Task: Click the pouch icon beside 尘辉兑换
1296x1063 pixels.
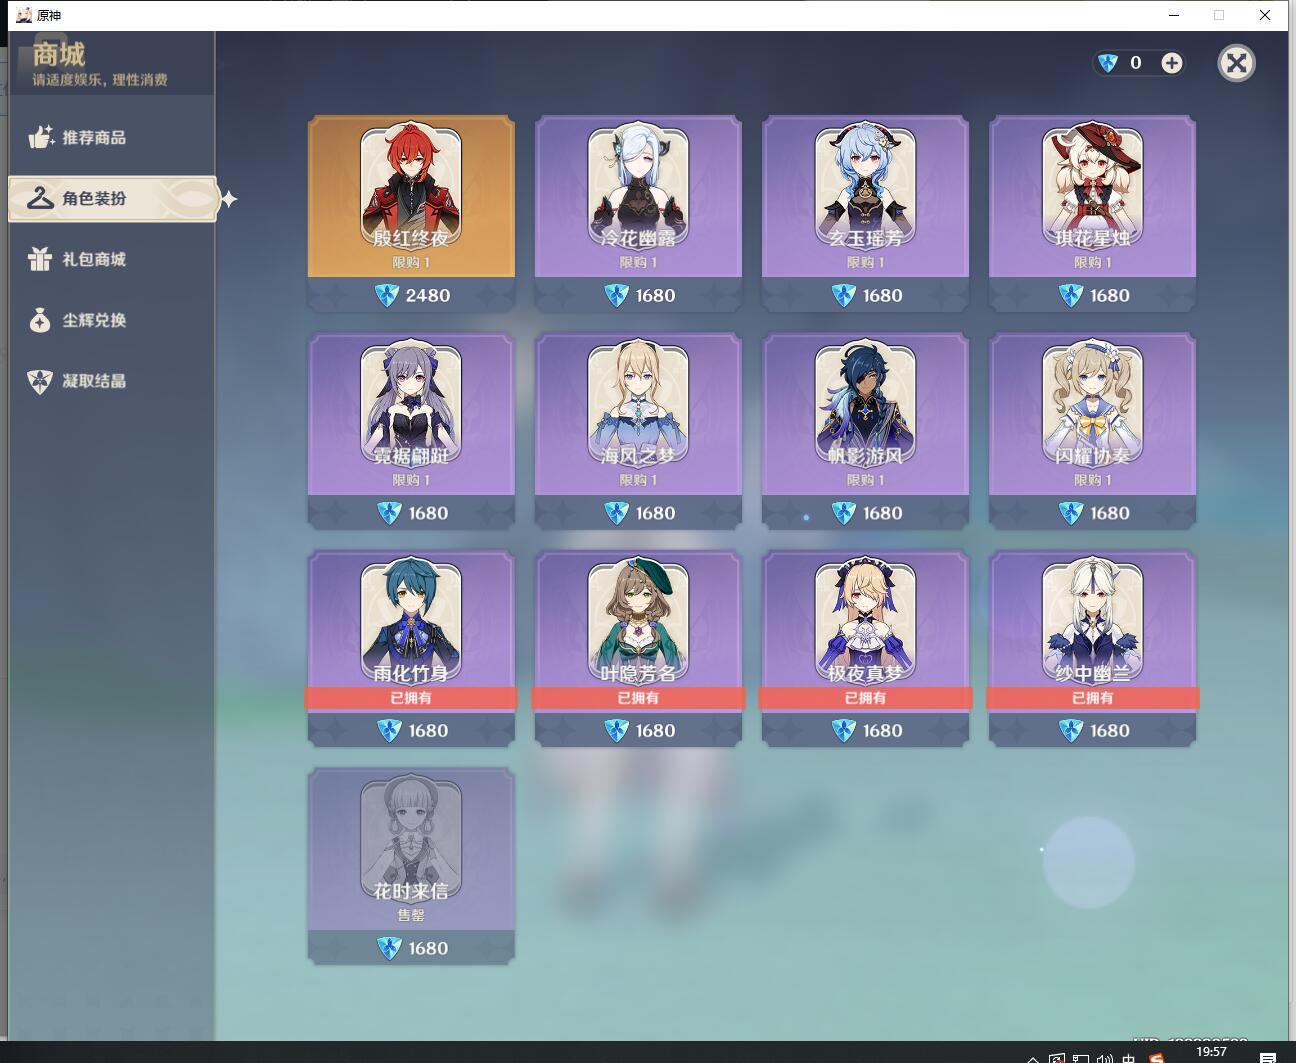Action: coord(40,320)
